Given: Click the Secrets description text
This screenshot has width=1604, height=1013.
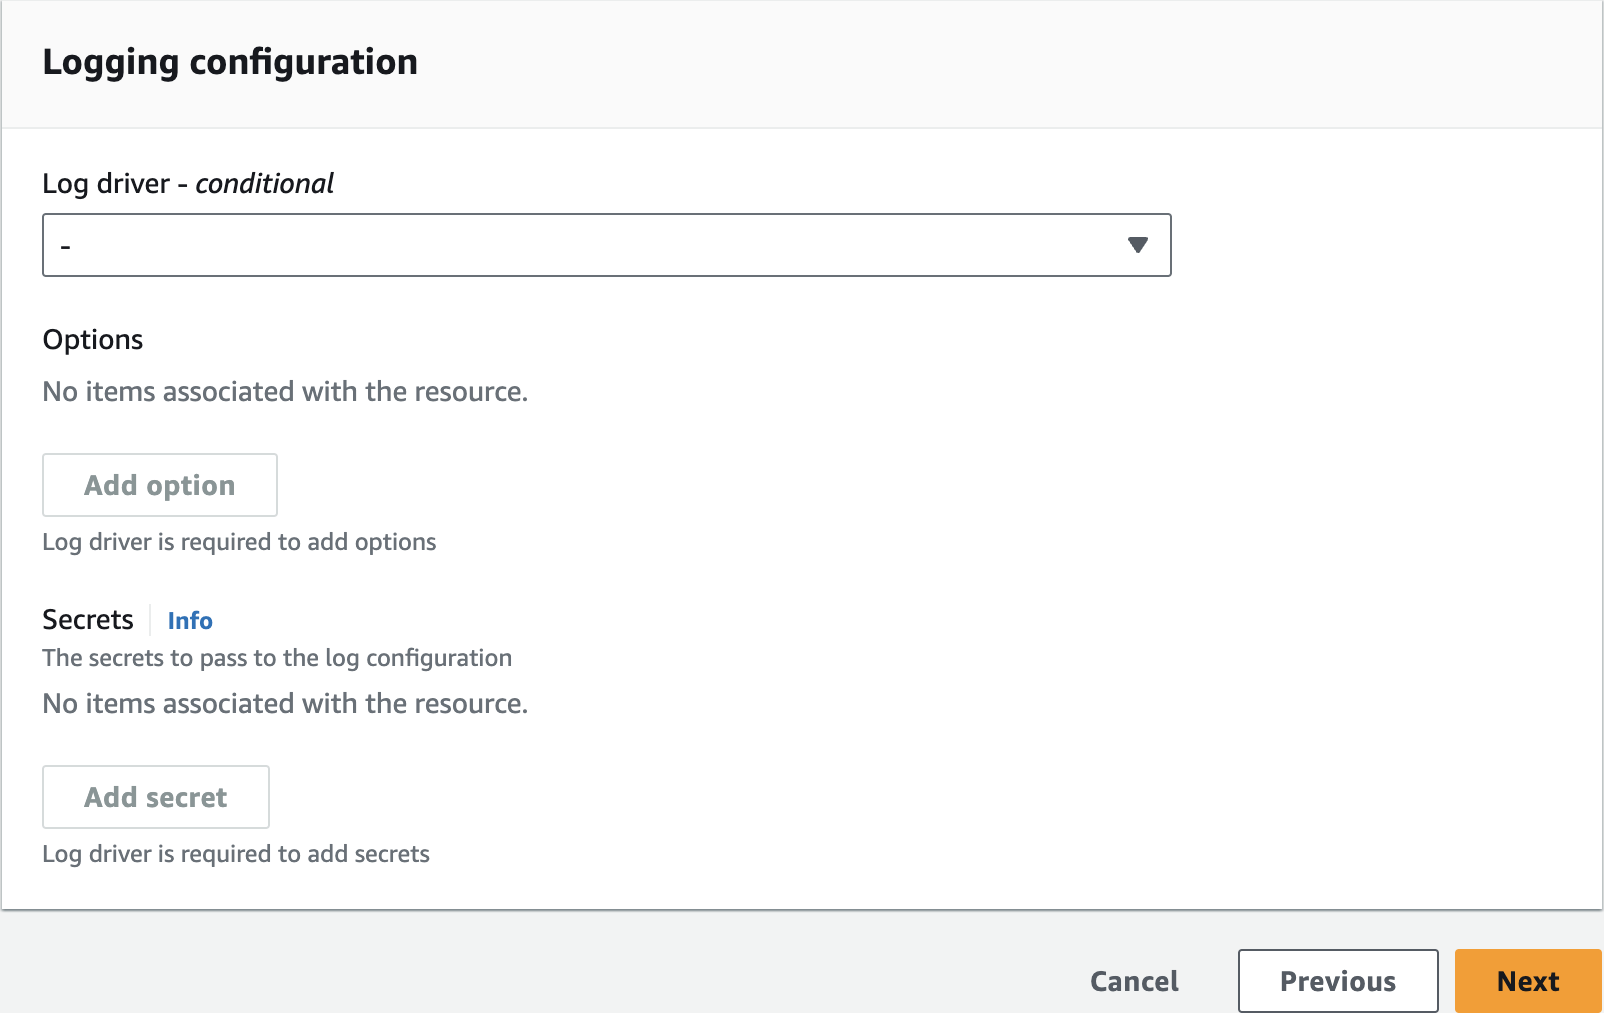Looking at the screenshot, I should 277,658.
